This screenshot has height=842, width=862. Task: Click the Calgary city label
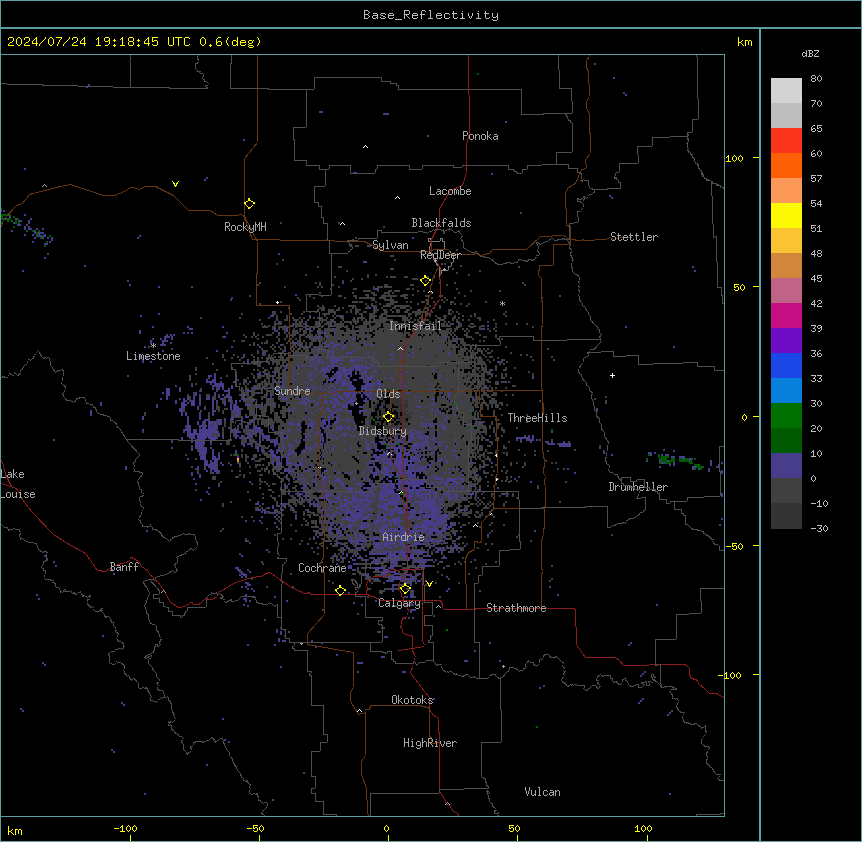[399, 603]
